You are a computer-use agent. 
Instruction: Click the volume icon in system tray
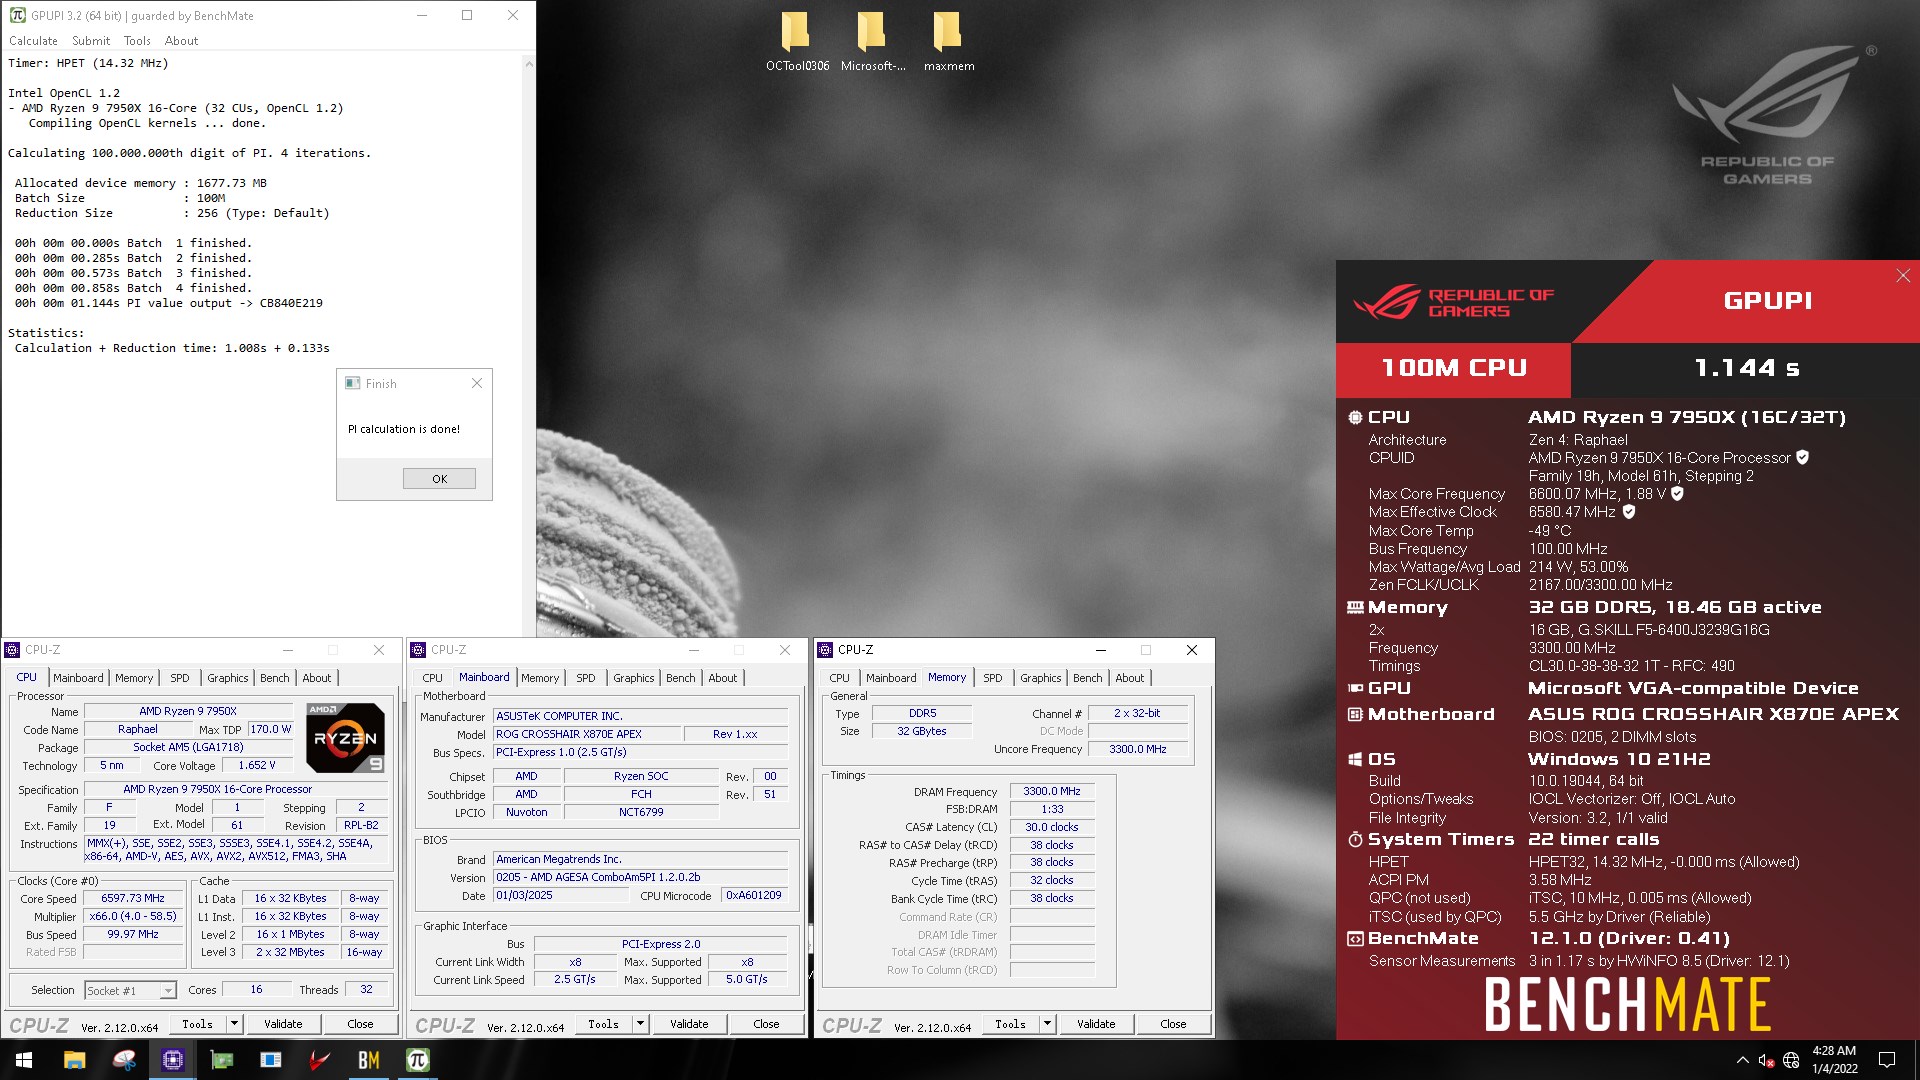pyautogui.click(x=1766, y=1060)
